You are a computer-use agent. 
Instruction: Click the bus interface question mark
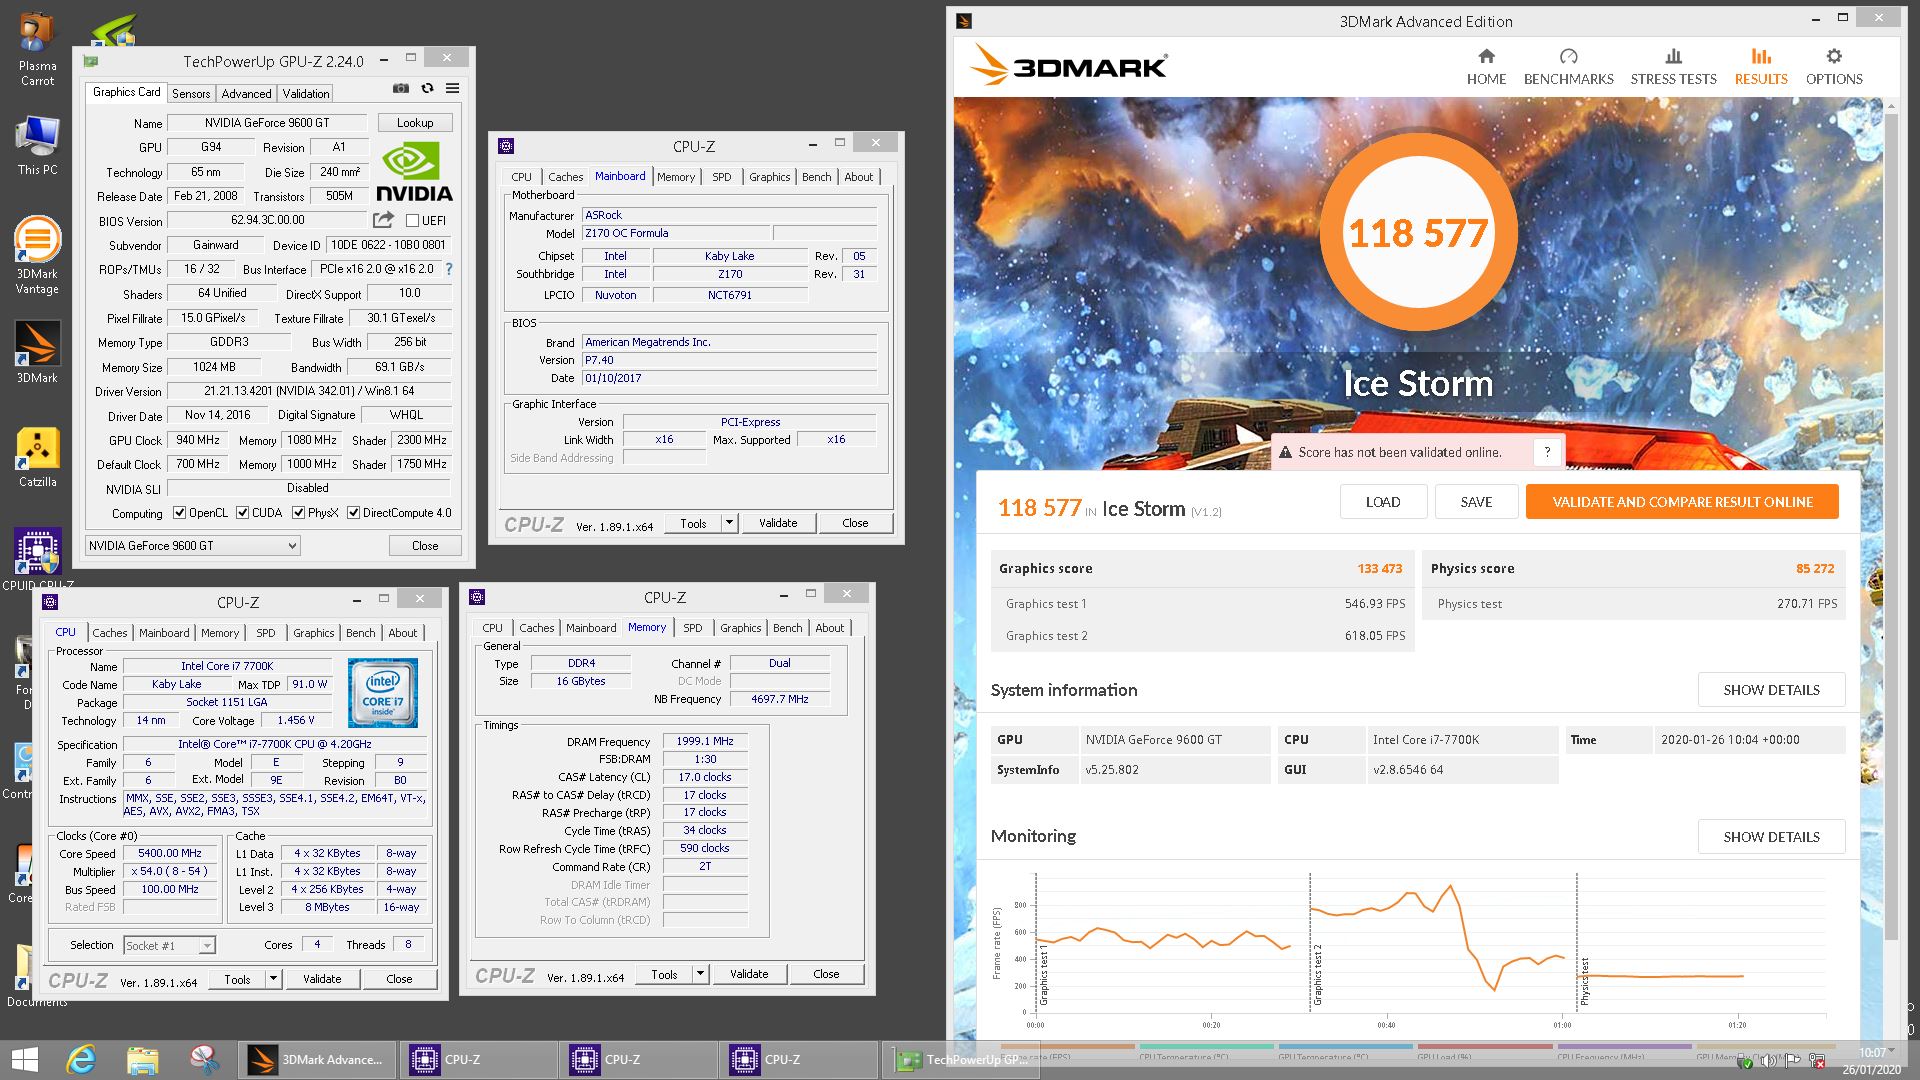coord(448,269)
